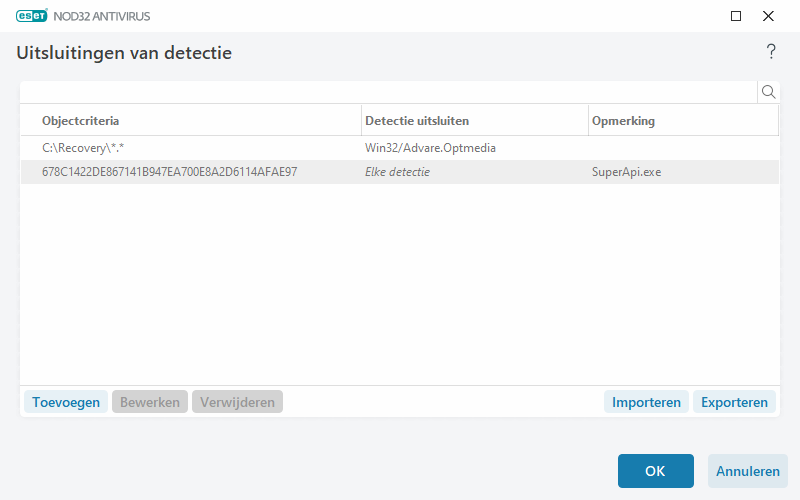Sort by the Detectie uitsluiten column header
This screenshot has height=500, width=800.
474,121
